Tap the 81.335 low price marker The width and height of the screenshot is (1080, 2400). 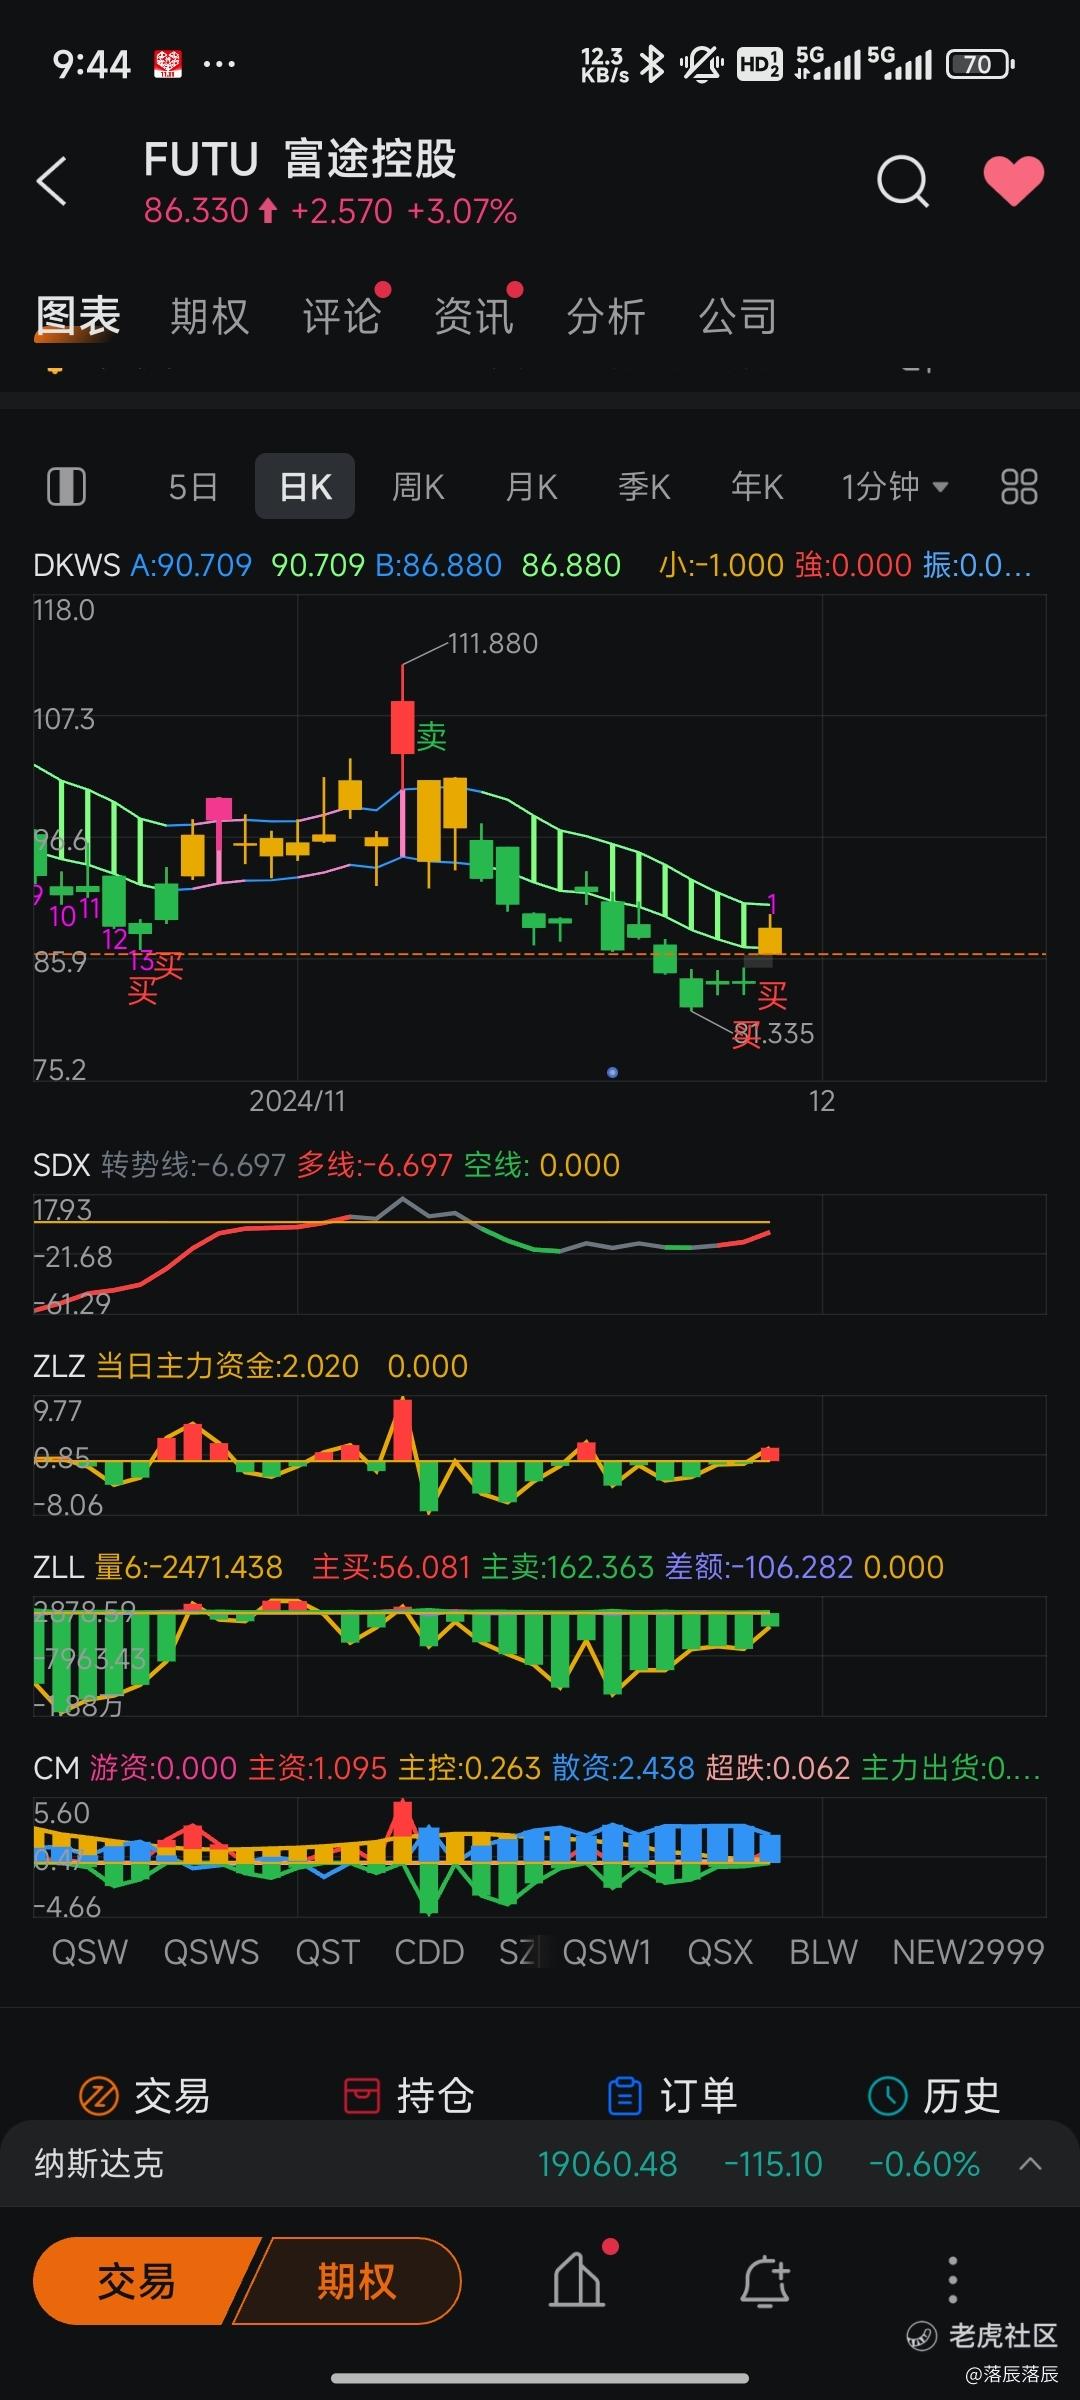click(775, 1033)
